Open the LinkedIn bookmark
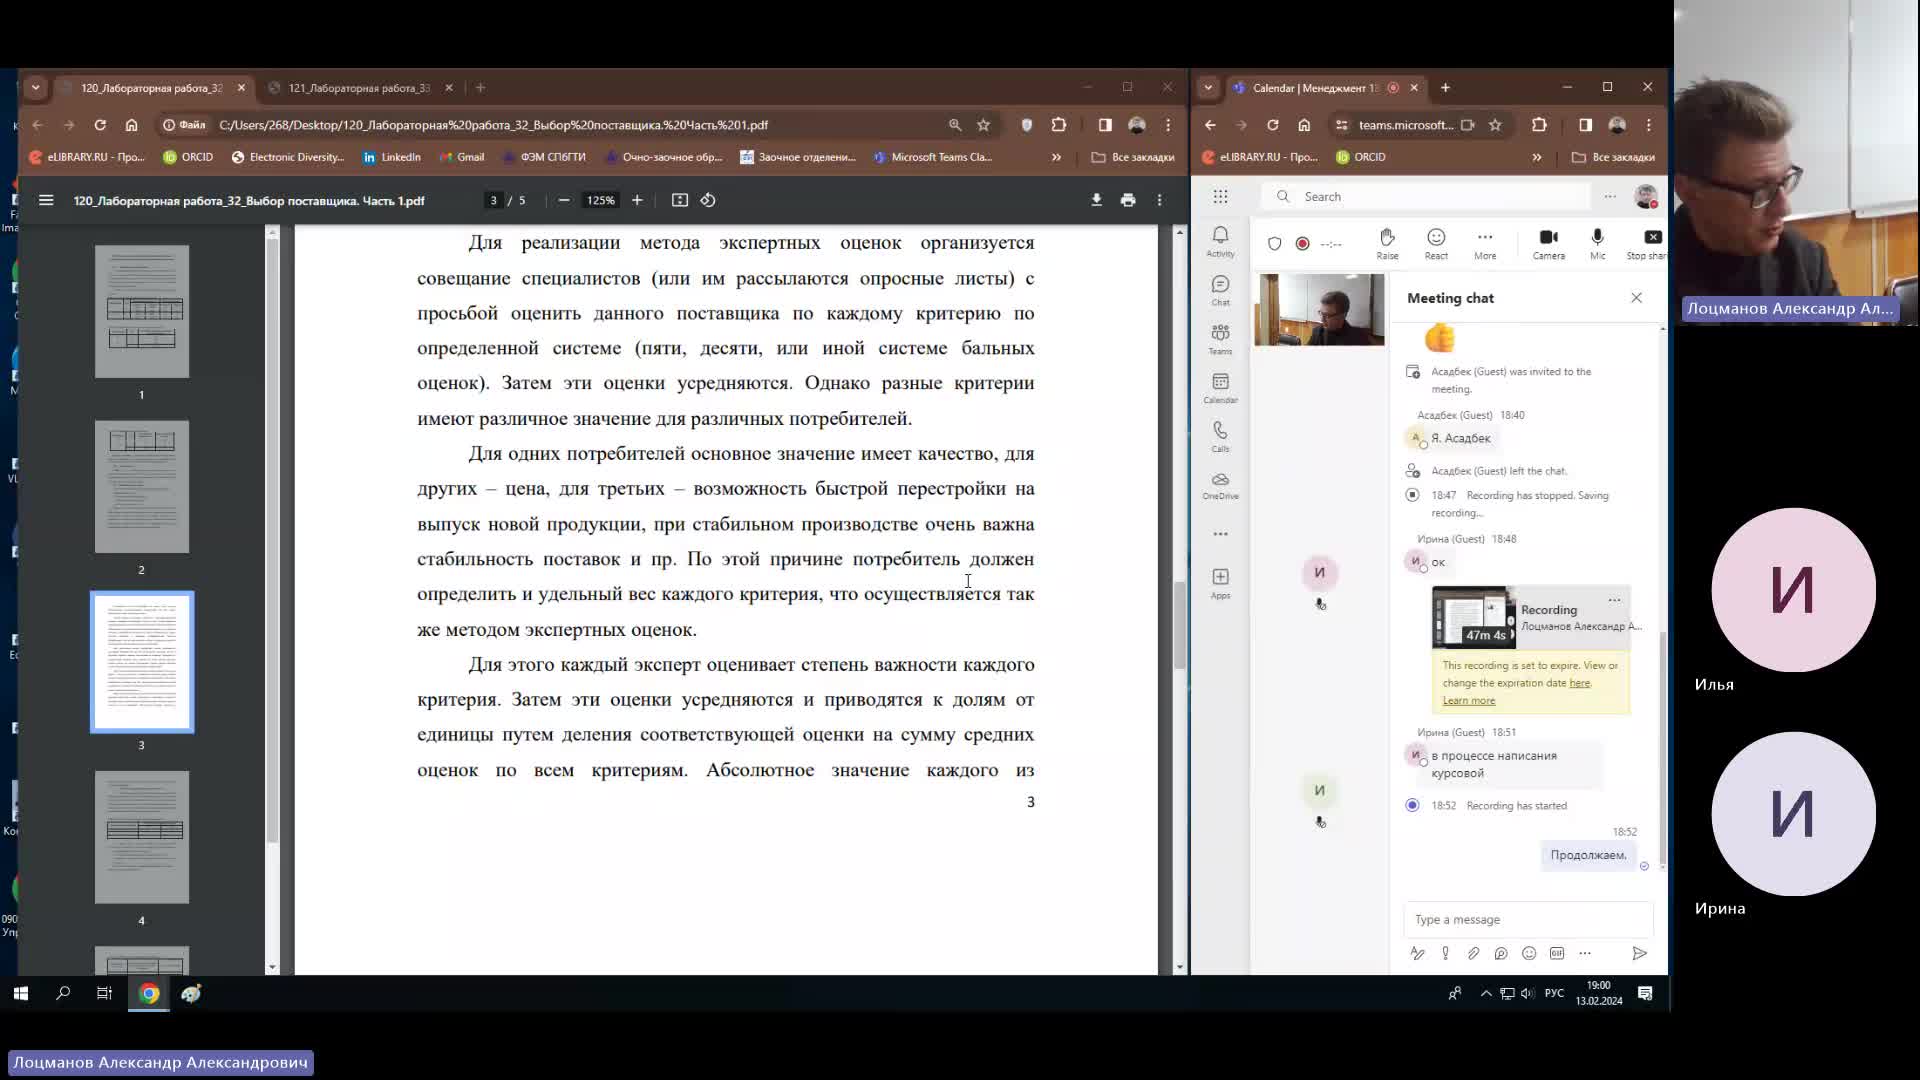Screen dimensions: 1920x1080 (x=391, y=157)
